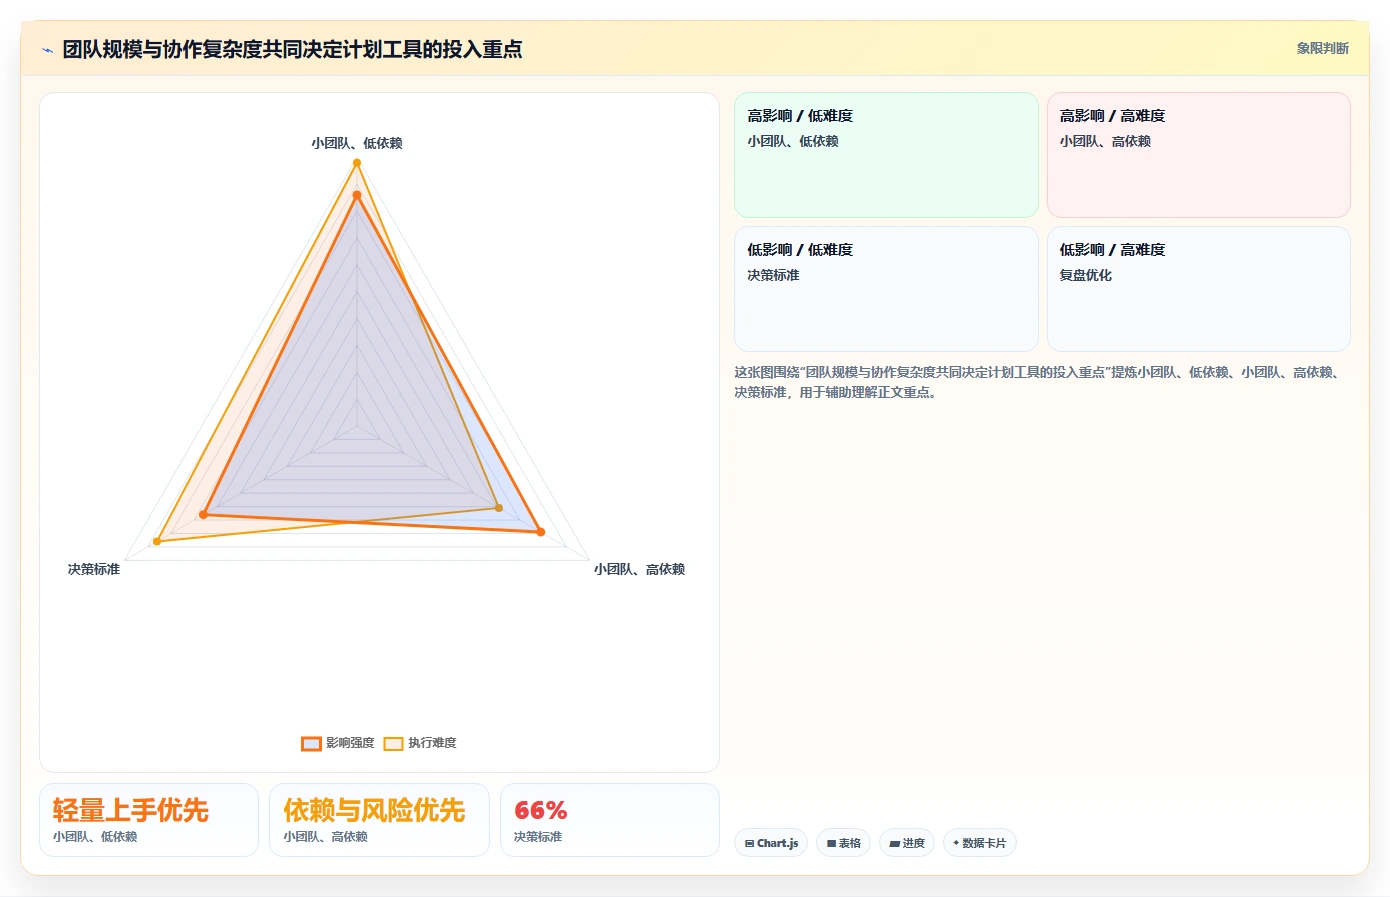Select the 轻量上手优先 summary card
Image resolution: width=1390 pixels, height=897 pixels.
[149, 820]
